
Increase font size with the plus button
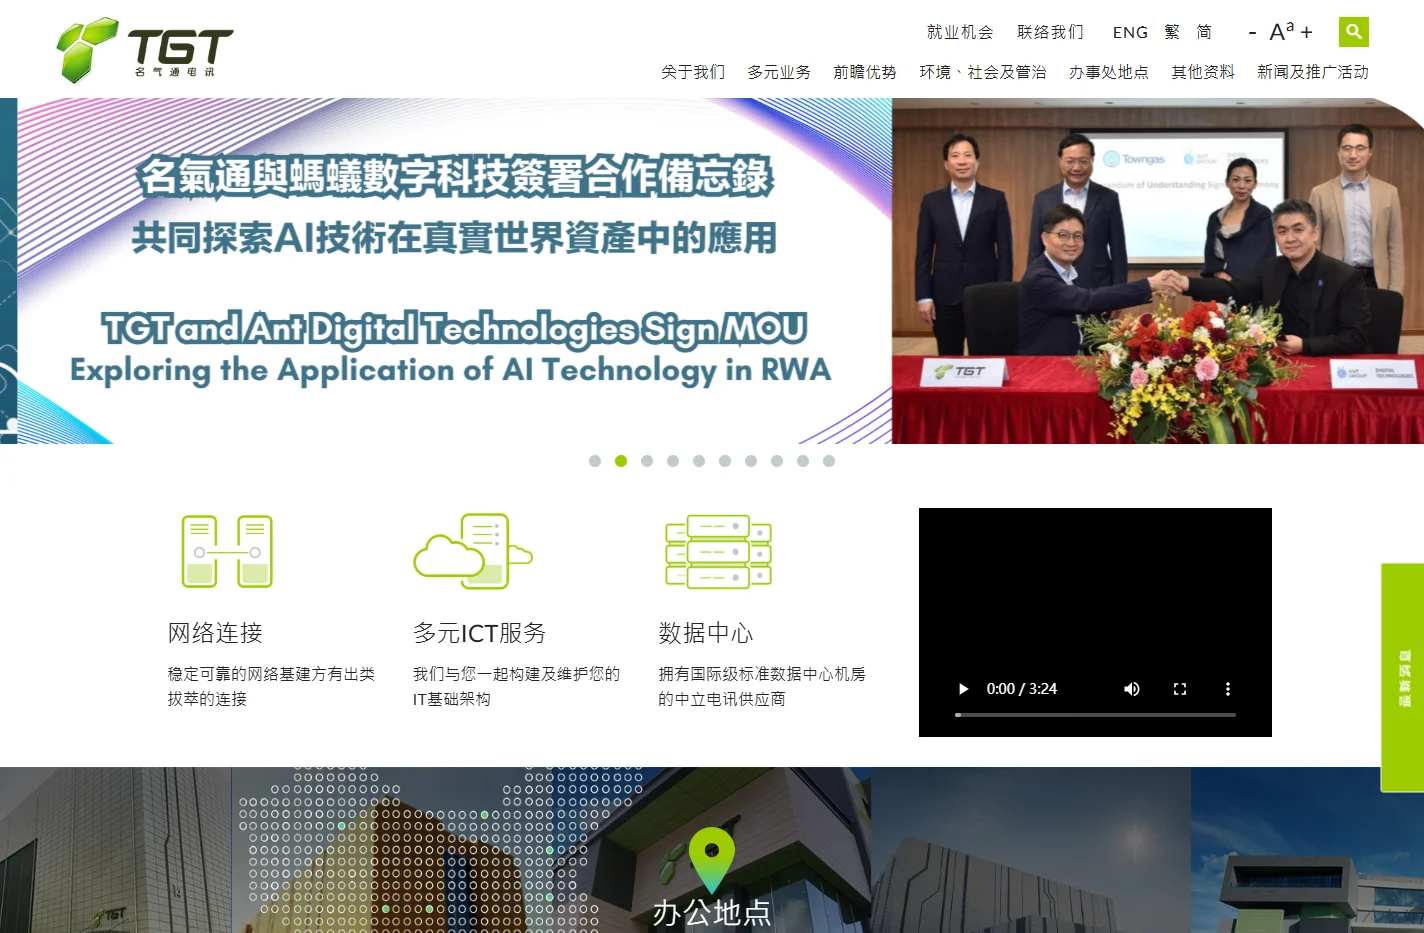click(1306, 33)
